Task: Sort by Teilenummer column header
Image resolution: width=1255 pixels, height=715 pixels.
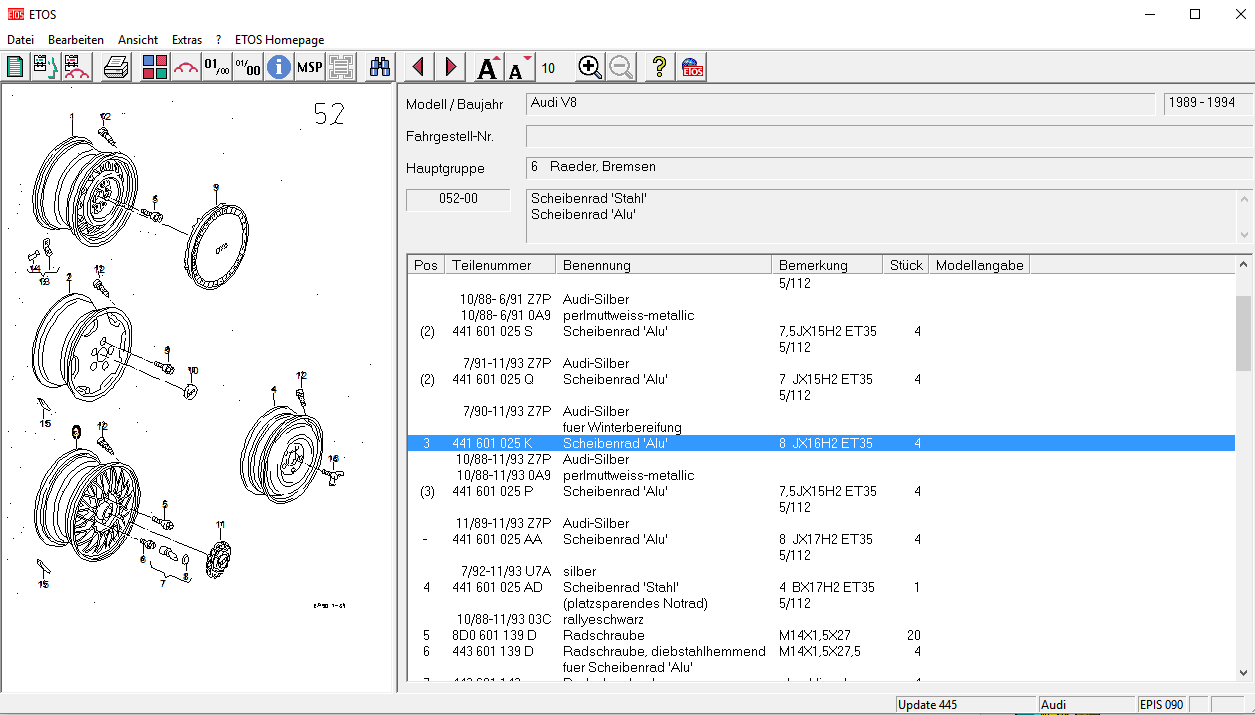Action: pos(499,265)
